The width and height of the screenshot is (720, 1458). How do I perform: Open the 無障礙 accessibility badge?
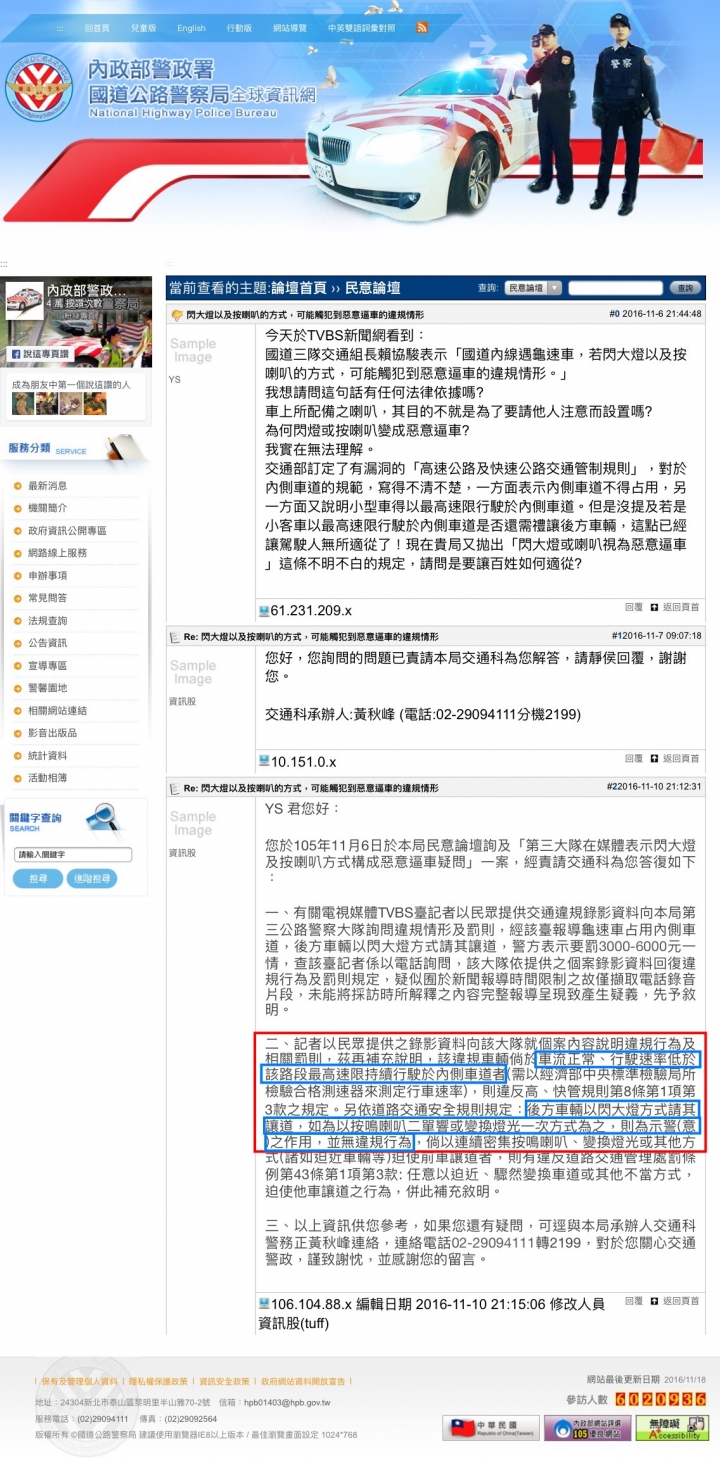pyautogui.click(x=673, y=1427)
